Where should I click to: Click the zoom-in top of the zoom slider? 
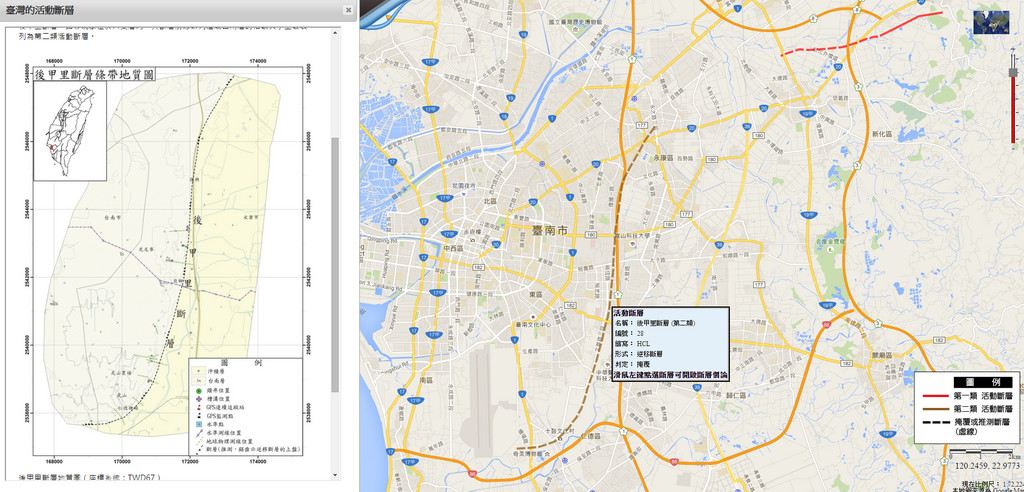(x=1012, y=49)
